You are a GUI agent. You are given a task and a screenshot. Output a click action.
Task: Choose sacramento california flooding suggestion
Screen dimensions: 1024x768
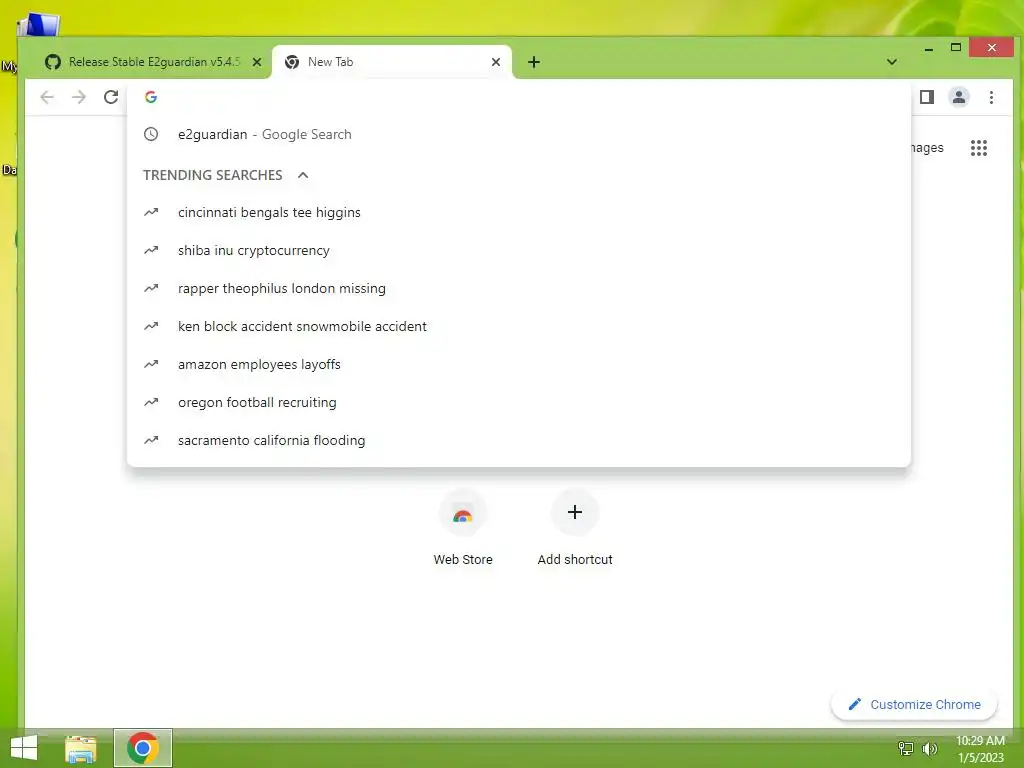point(519,440)
